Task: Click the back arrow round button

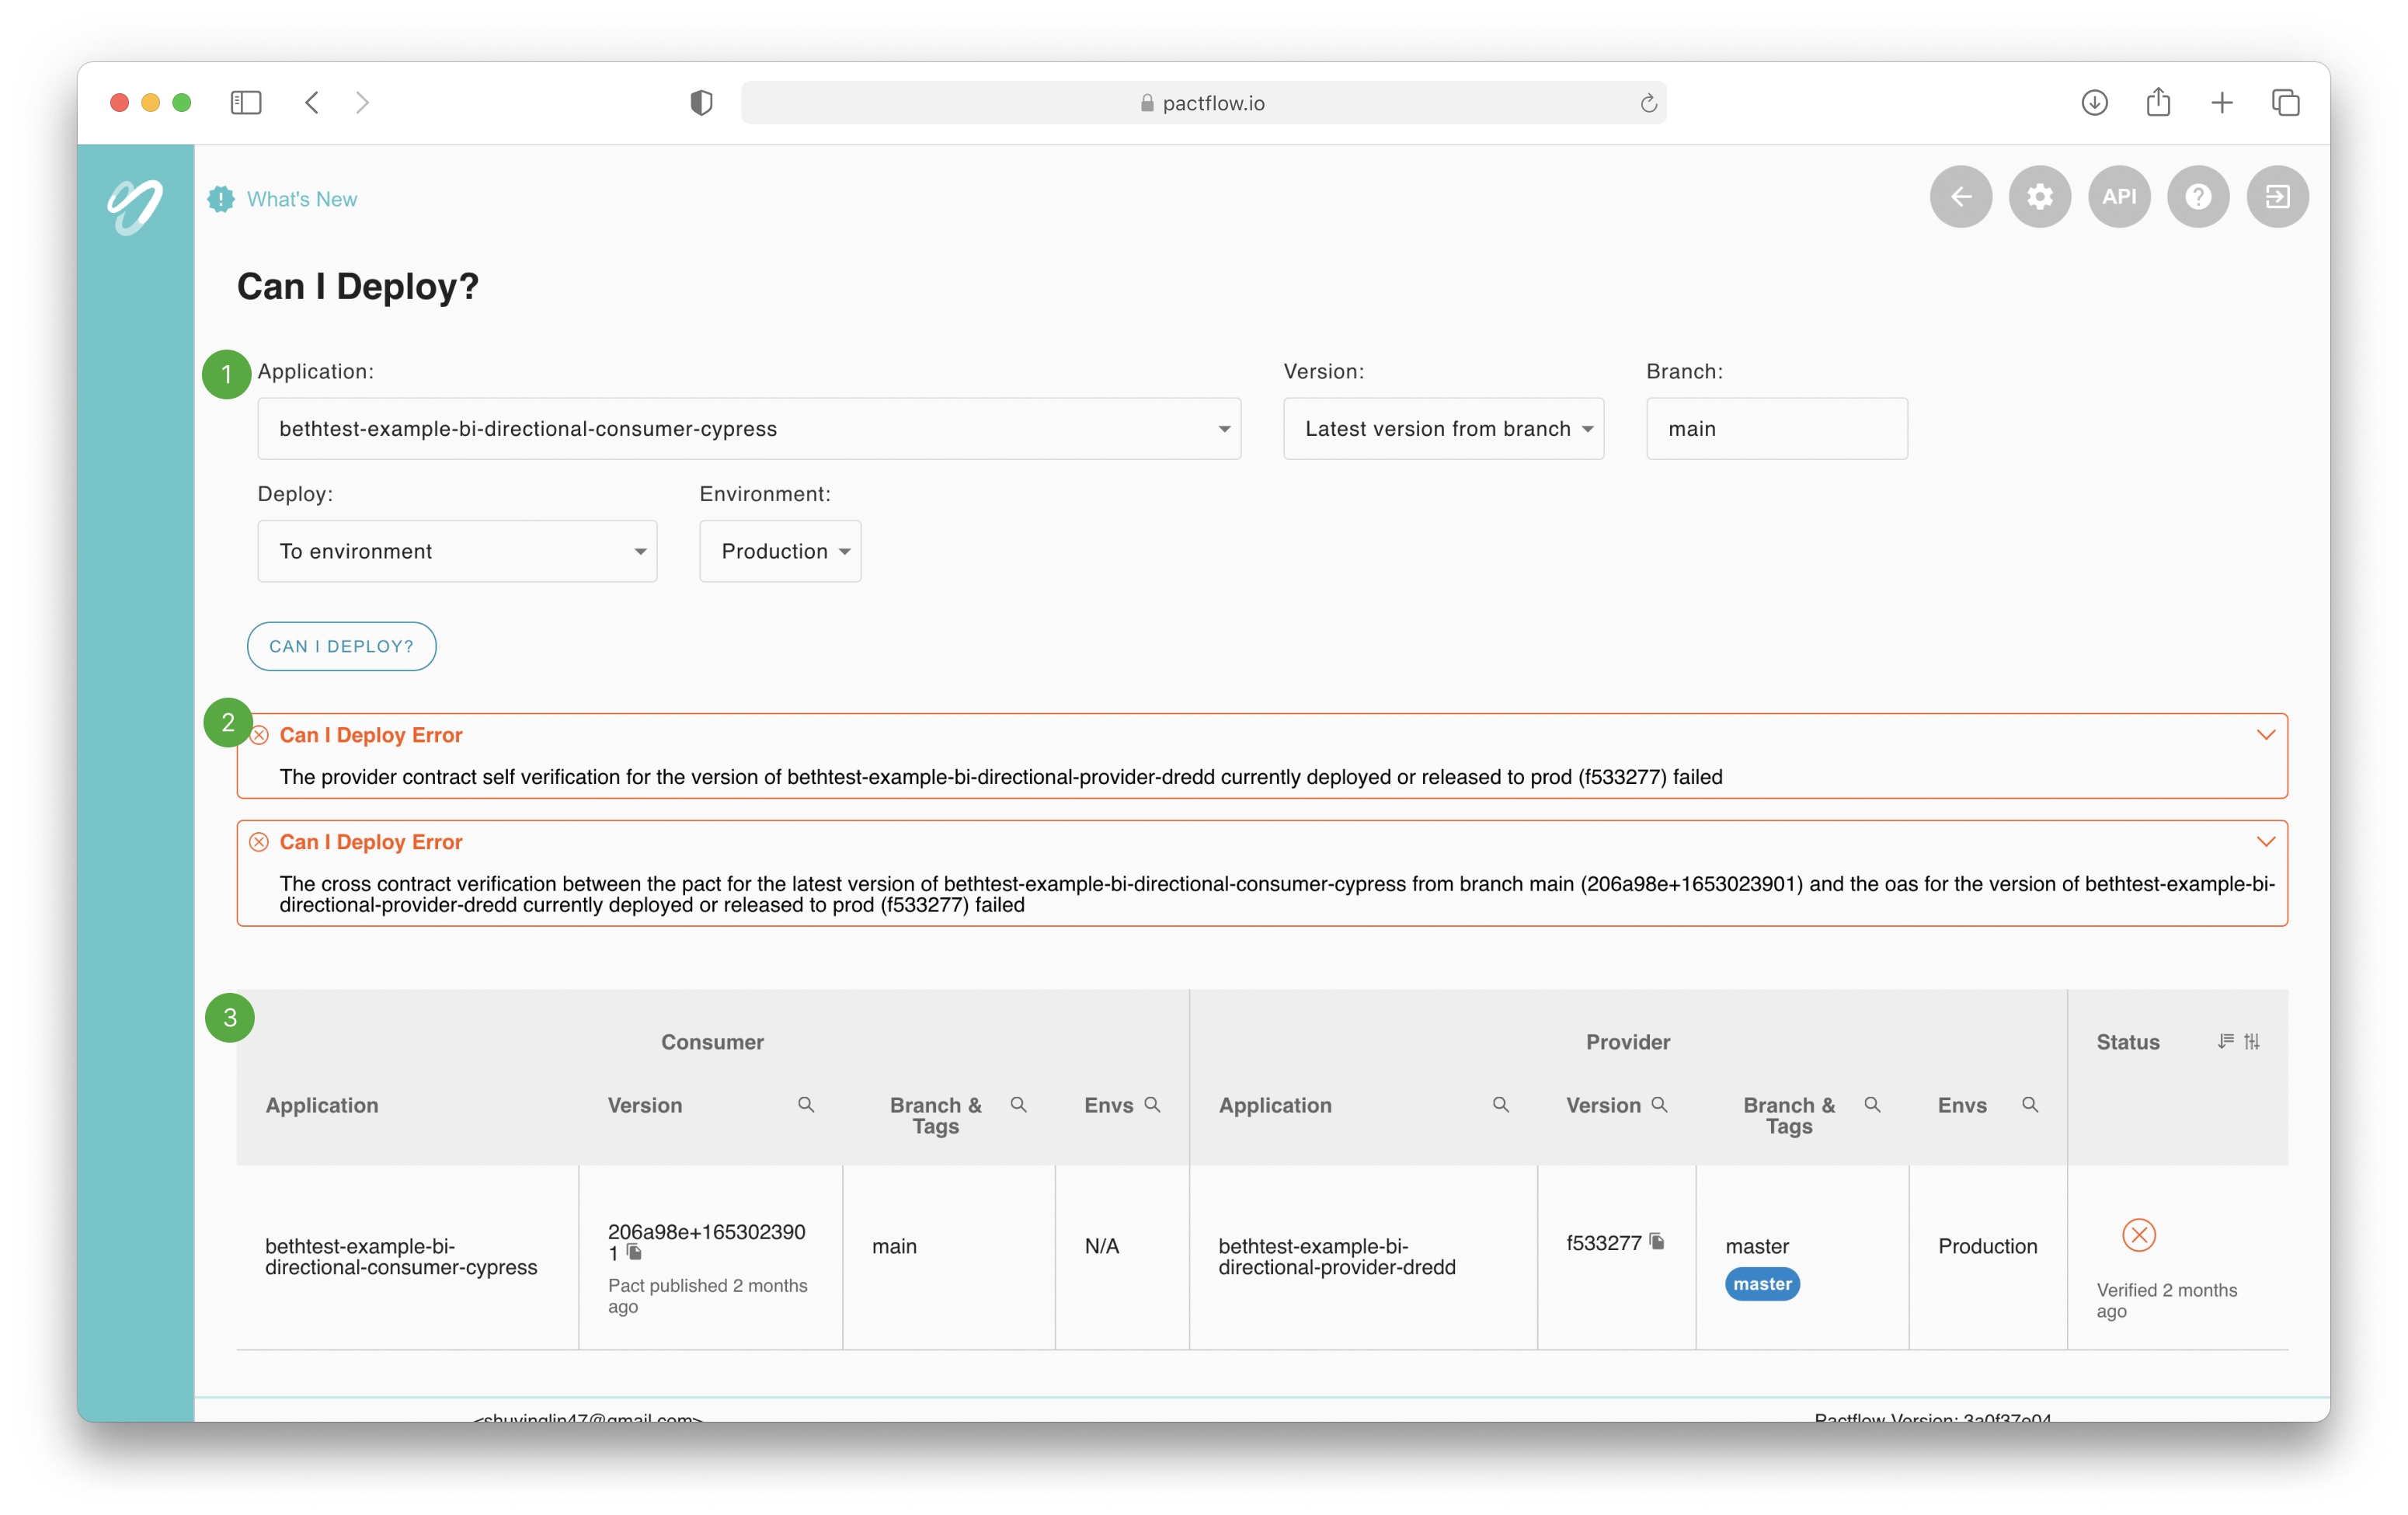Action: point(1960,197)
